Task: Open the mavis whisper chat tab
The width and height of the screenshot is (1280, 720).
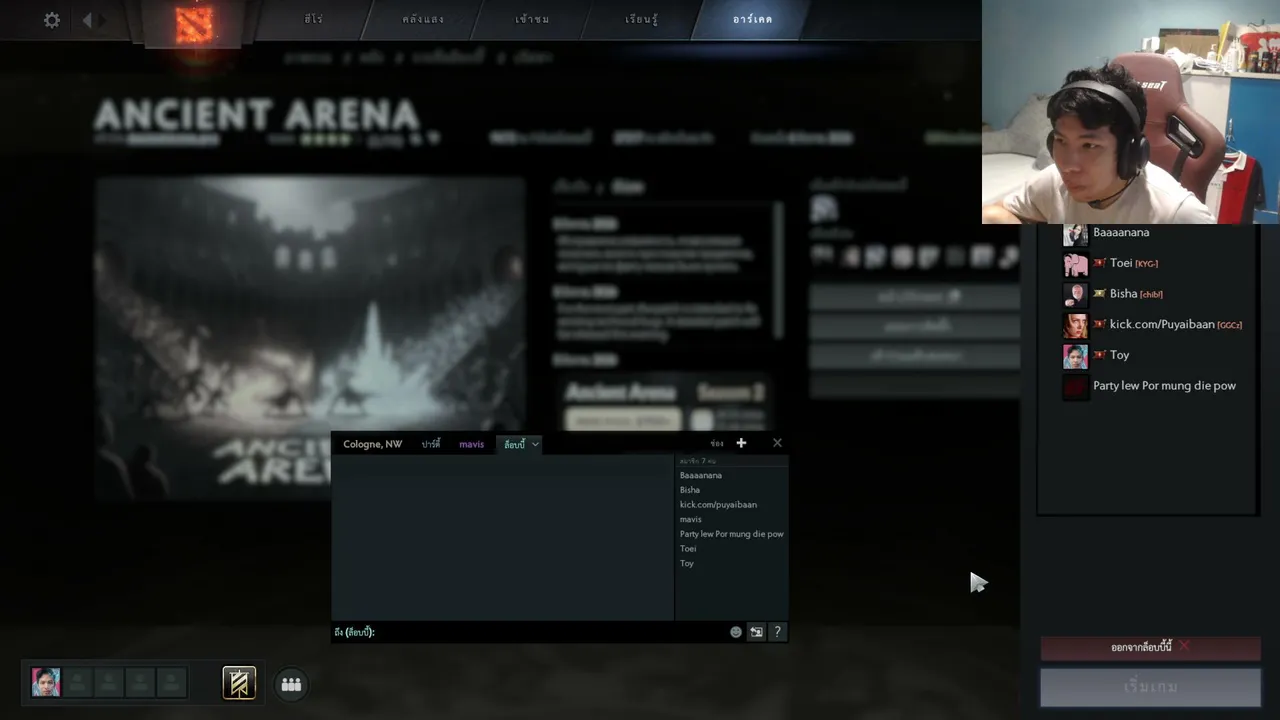Action: (x=471, y=444)
